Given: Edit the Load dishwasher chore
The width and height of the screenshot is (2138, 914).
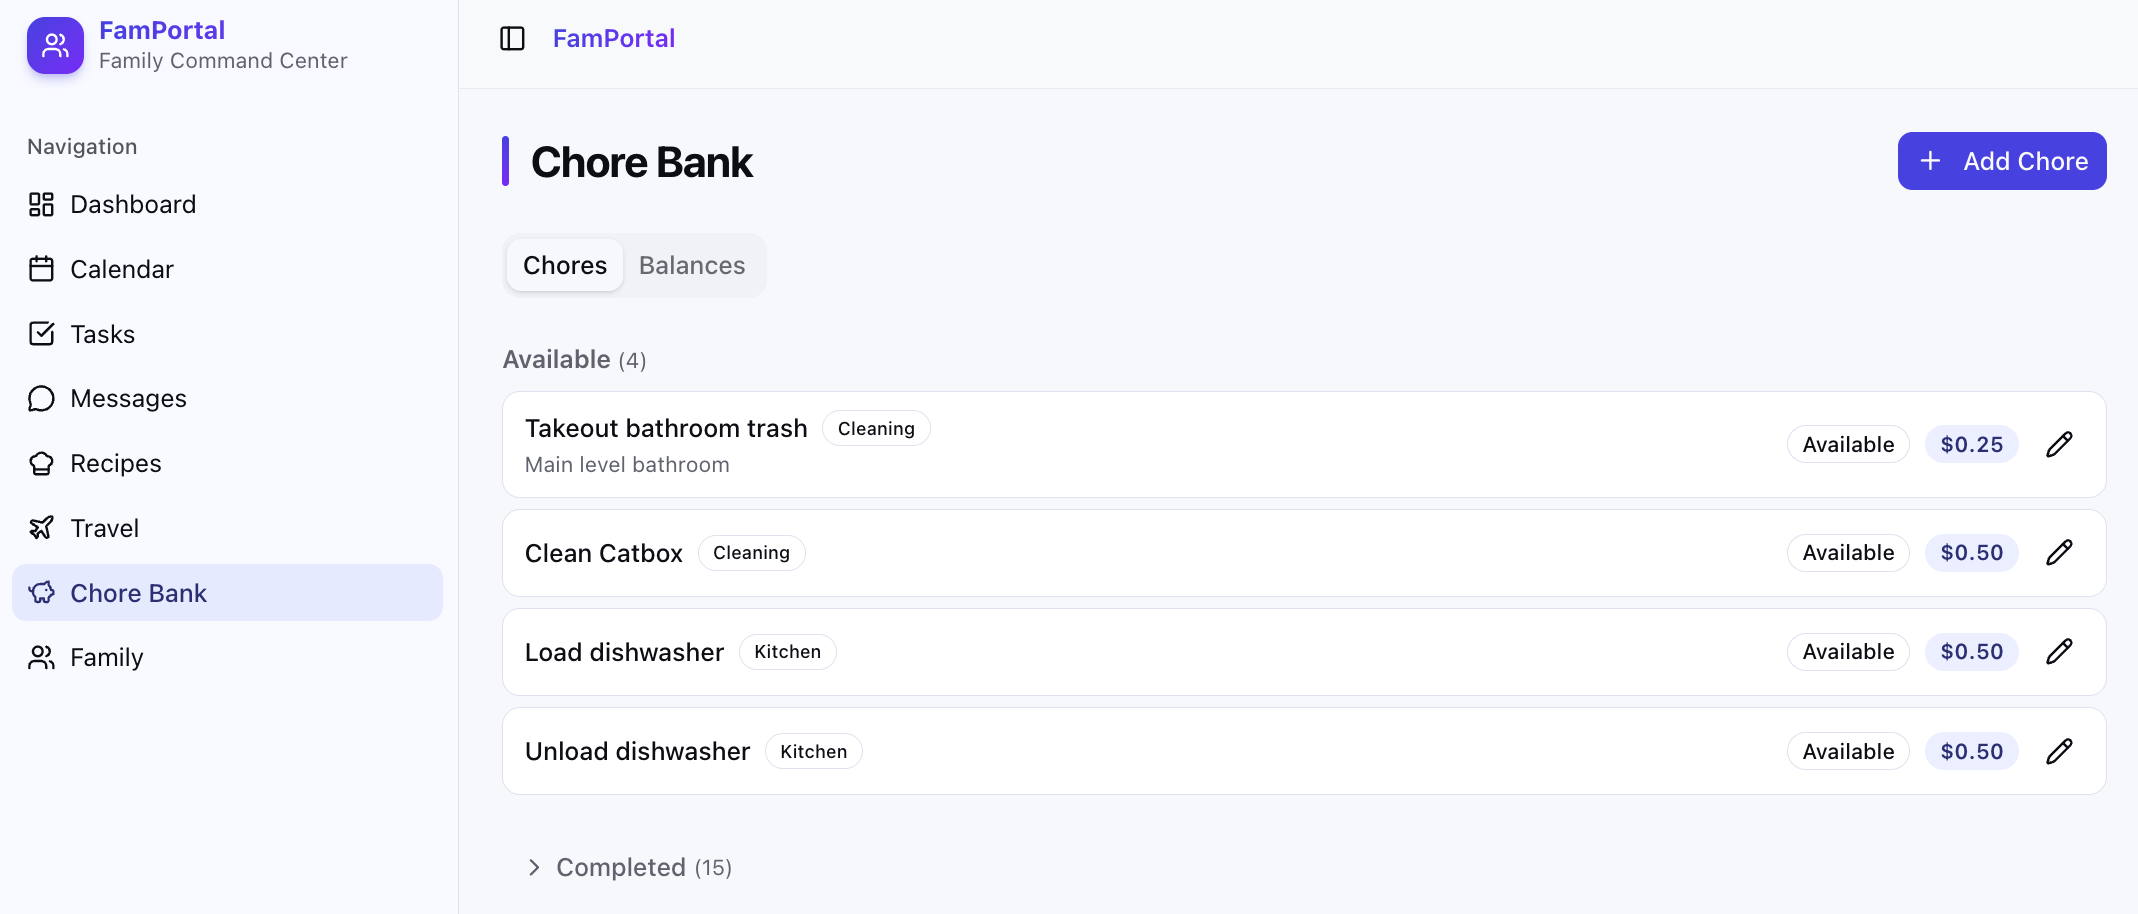Looking at the screenshot, I should [2059, 652].
